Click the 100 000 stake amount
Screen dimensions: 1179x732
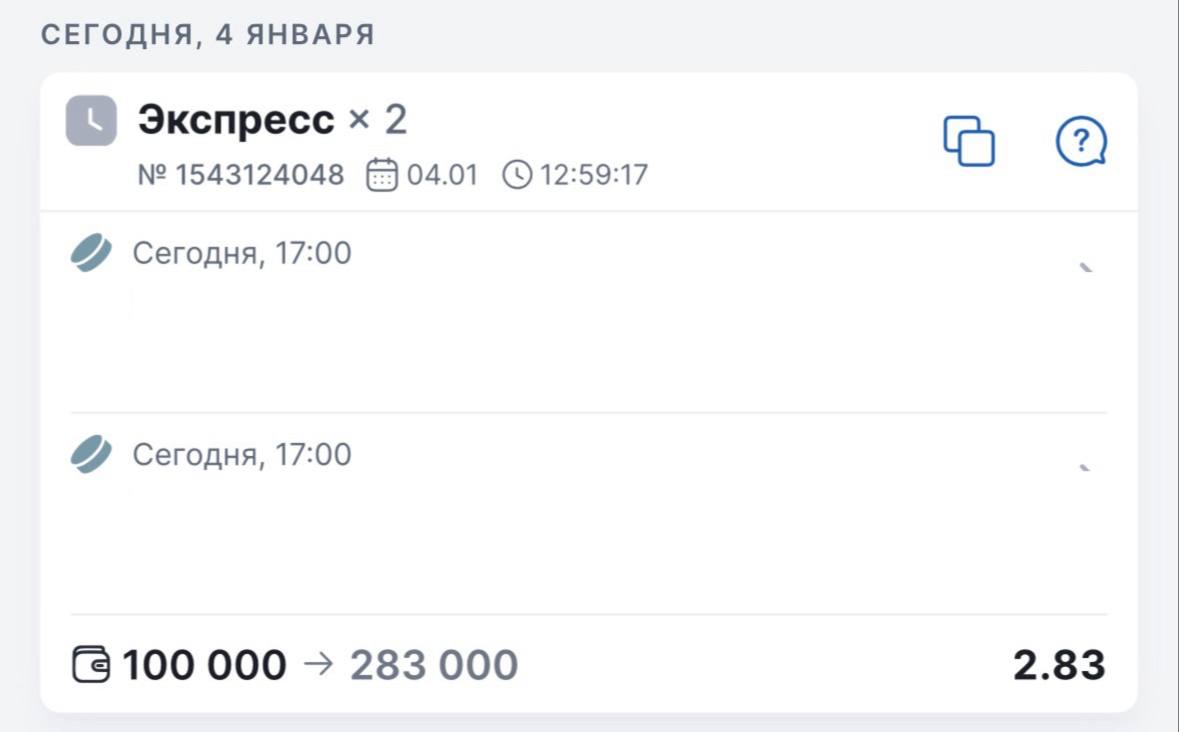204,665
